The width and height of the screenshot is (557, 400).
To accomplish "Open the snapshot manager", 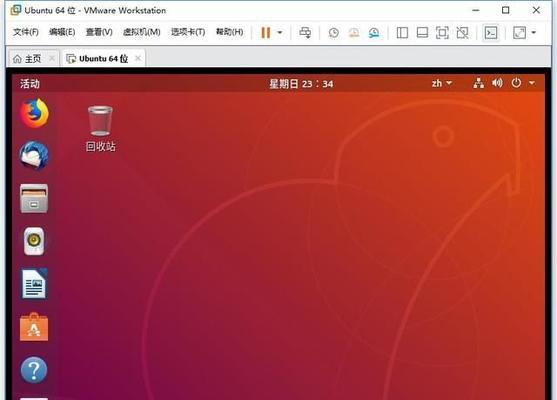I will pyautogui.click(x=374, y=33).
